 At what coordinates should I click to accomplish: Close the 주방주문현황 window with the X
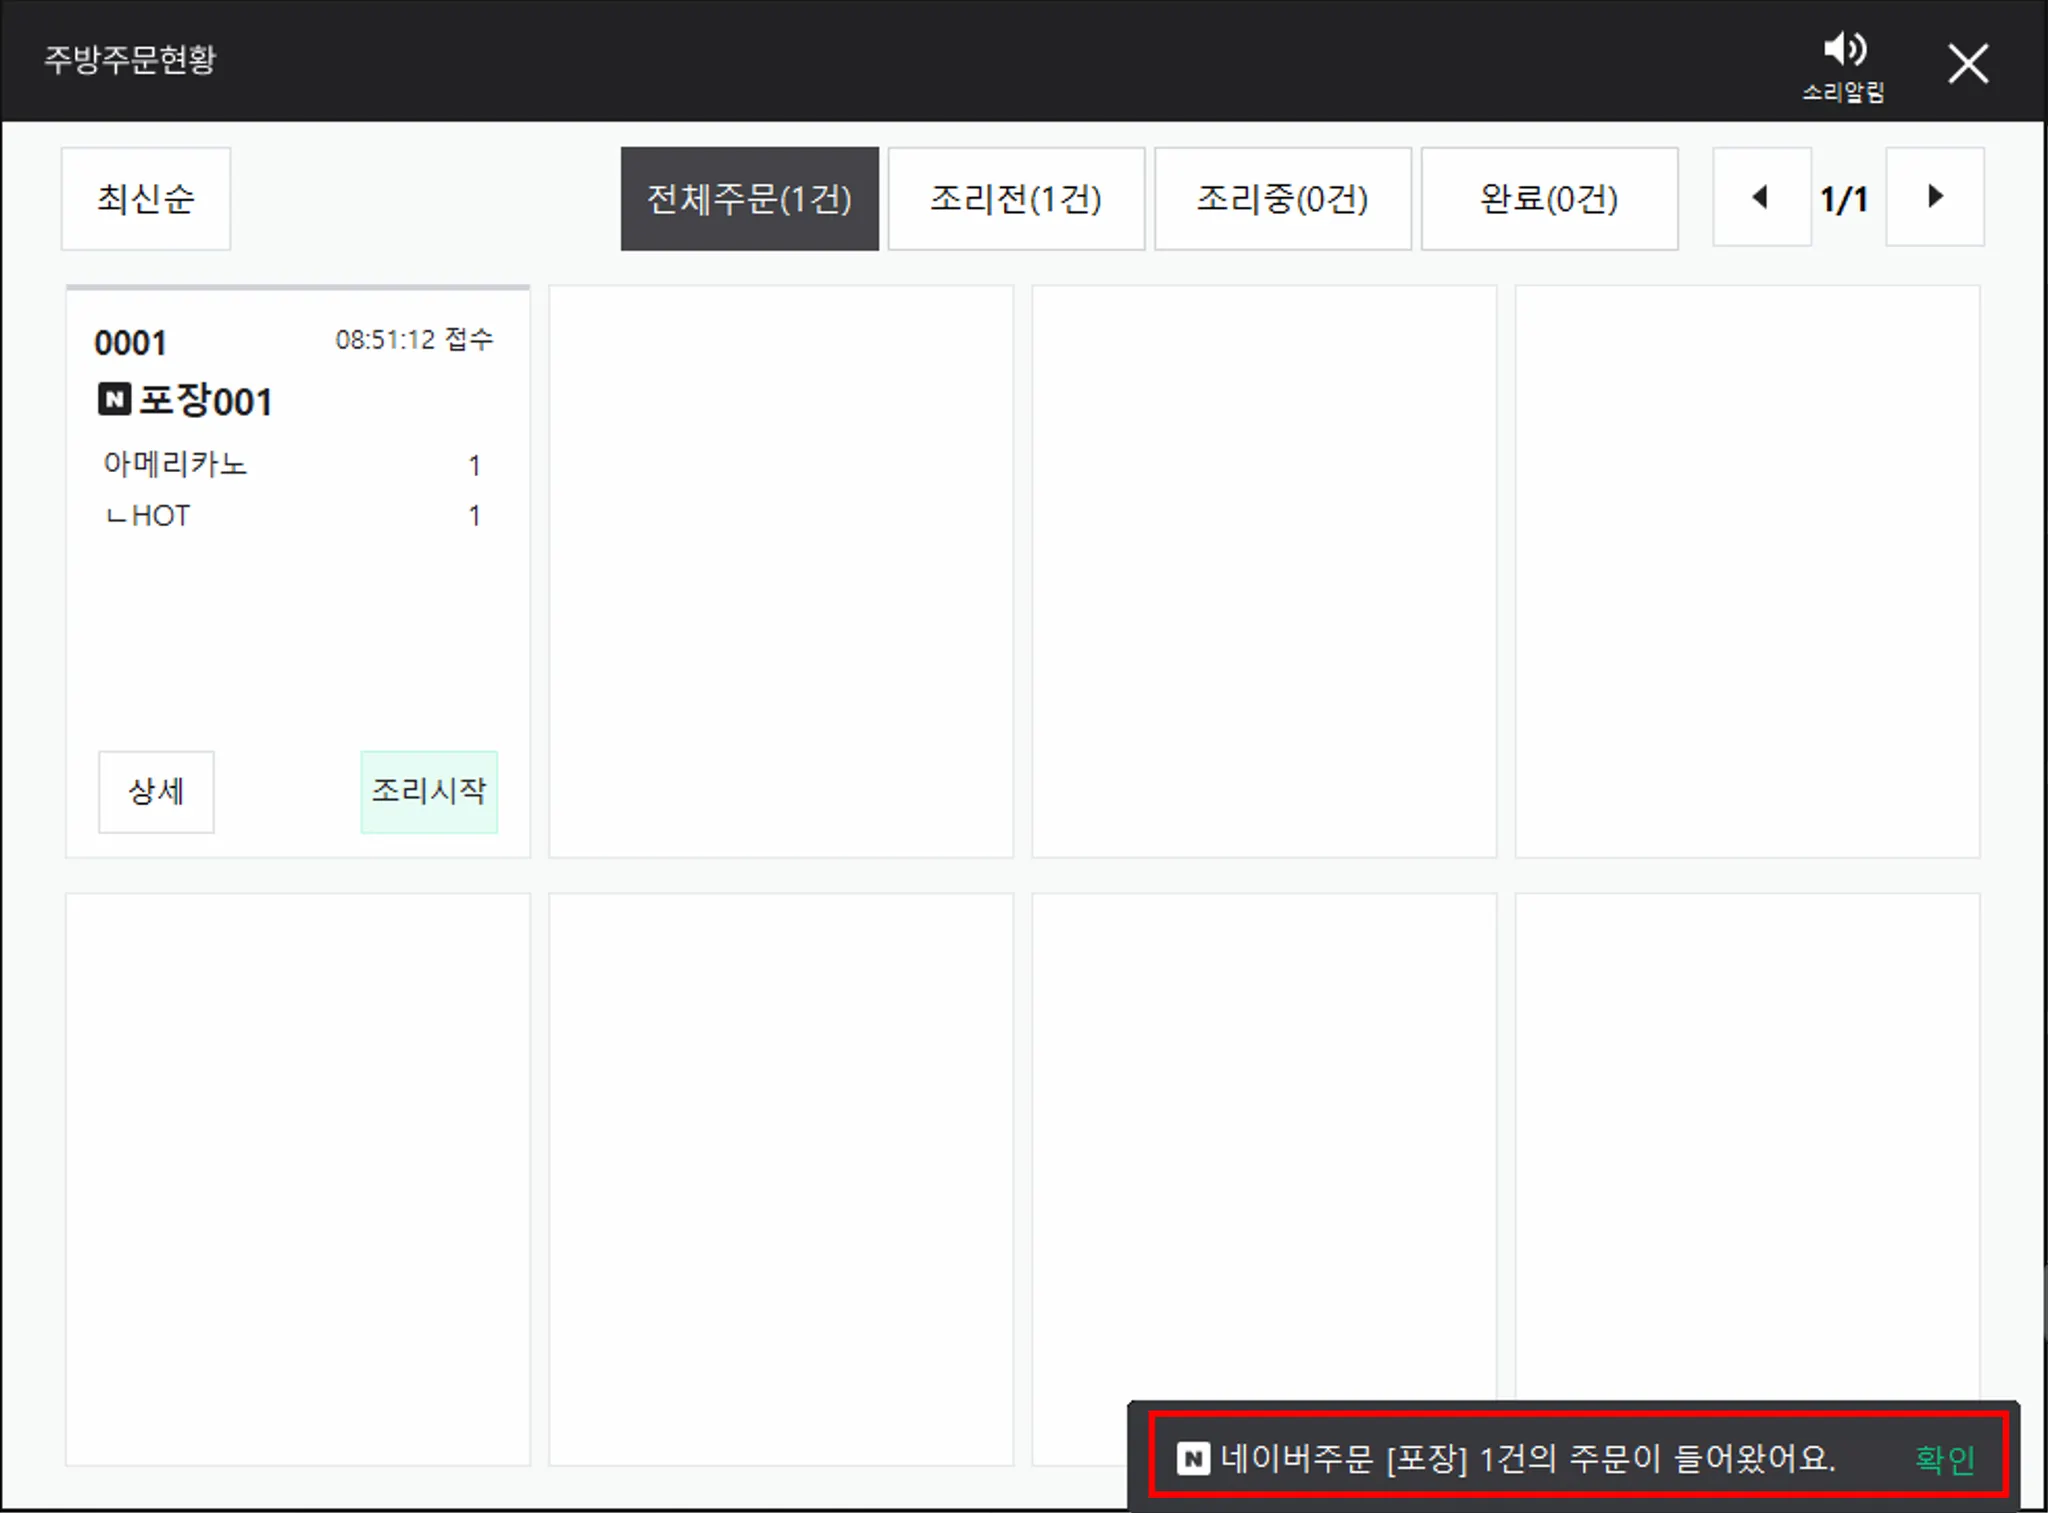click(x=1967, y=64)
